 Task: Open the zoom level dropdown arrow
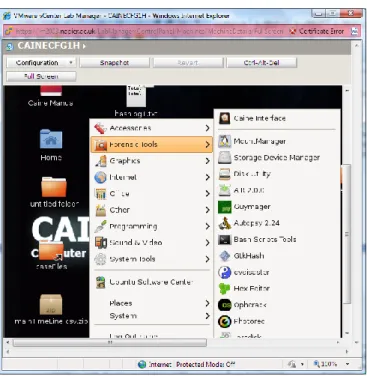[348, 364]
